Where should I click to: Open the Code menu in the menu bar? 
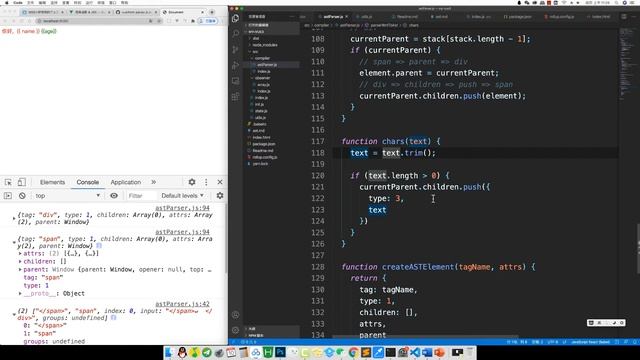(18, 2)
